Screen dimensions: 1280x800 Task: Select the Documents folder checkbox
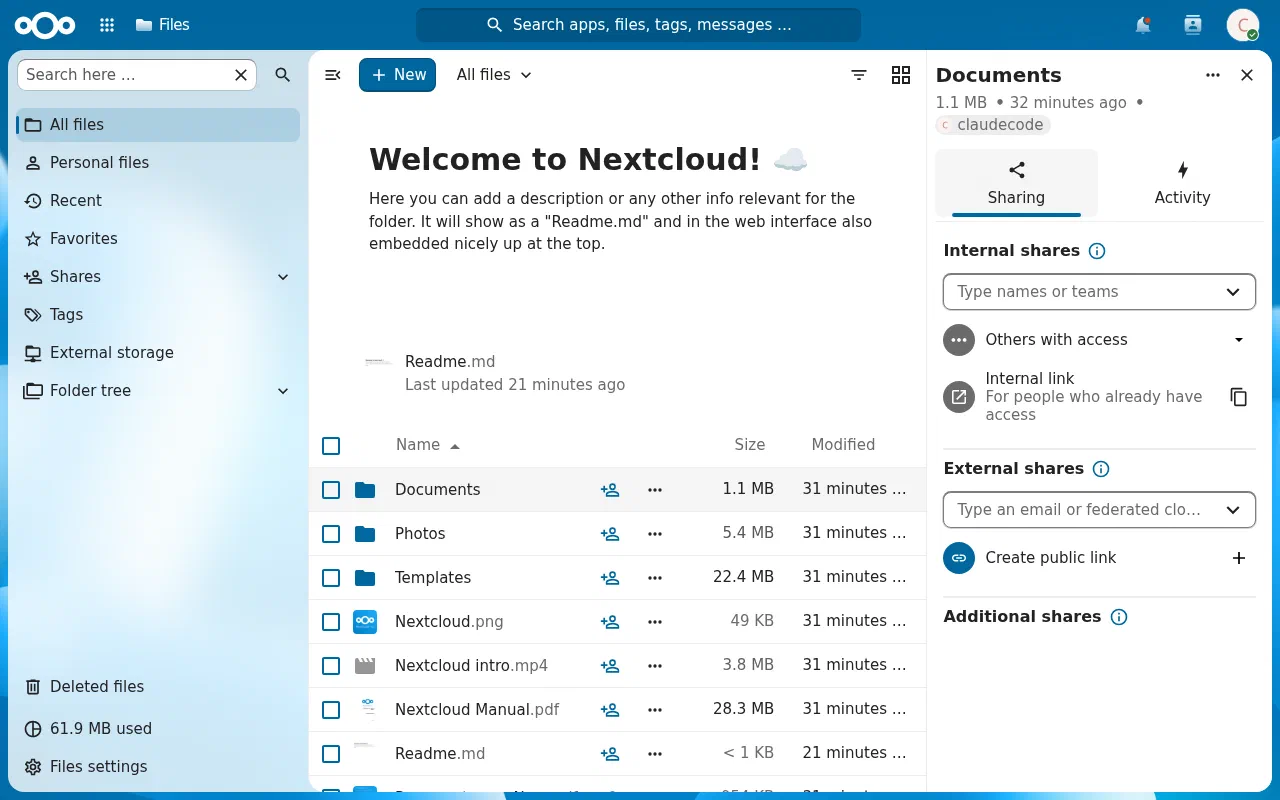tap(331, 490)
